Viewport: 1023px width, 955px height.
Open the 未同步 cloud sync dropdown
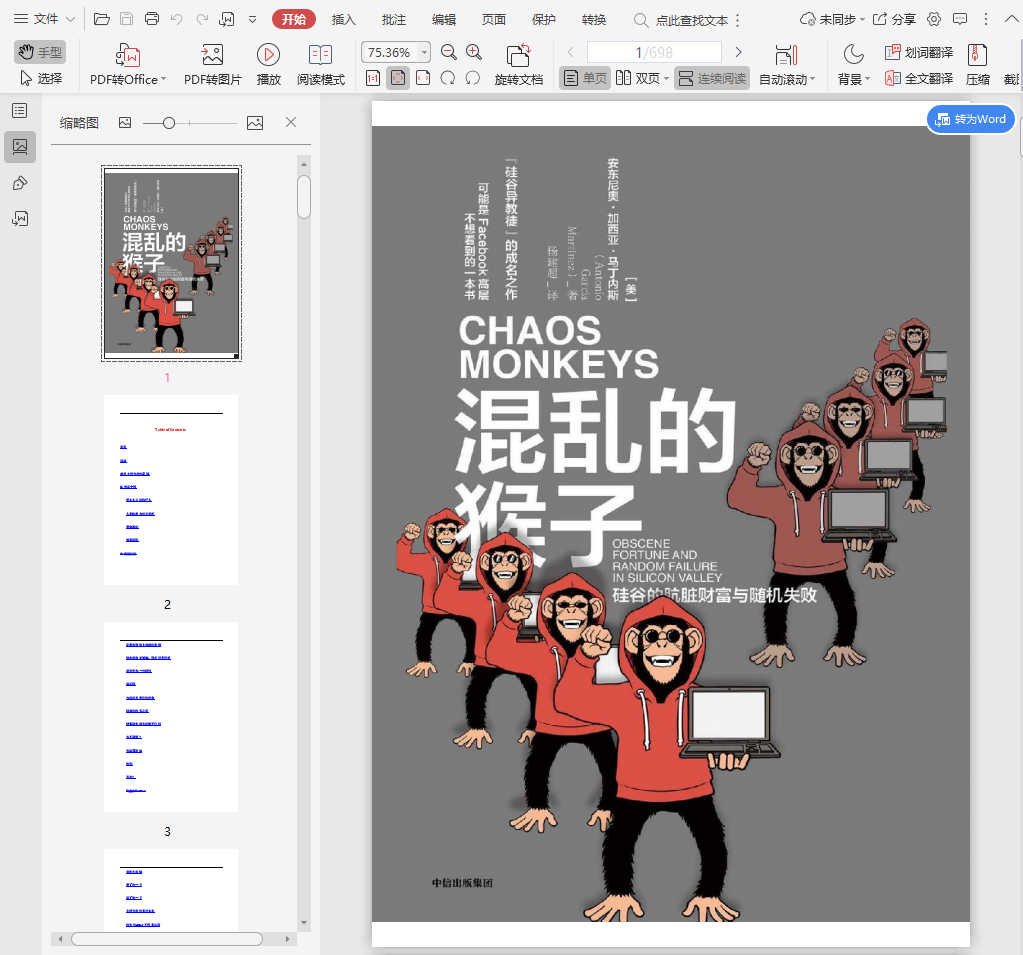pos(832,20)
